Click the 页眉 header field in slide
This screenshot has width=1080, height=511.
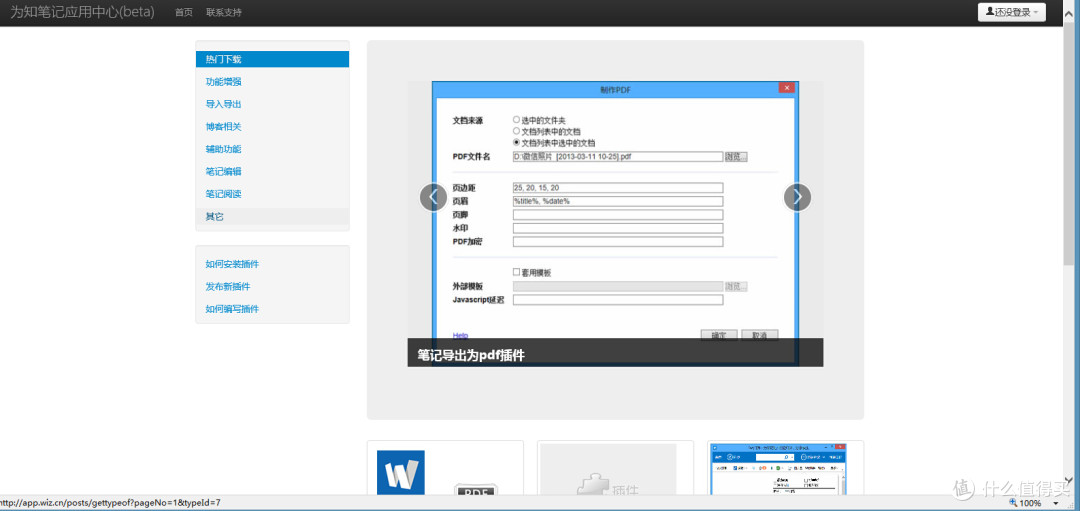[x=618, y=201]
